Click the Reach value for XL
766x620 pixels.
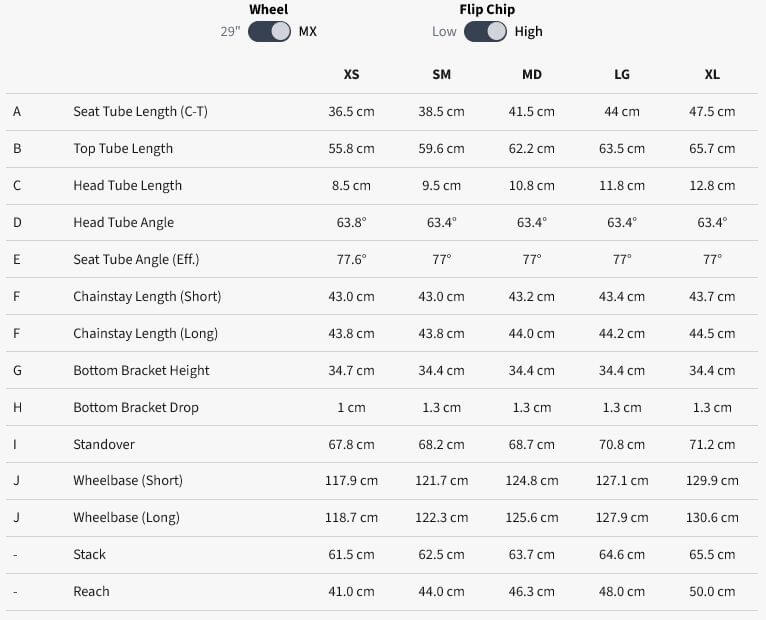[x=712, y=591]
